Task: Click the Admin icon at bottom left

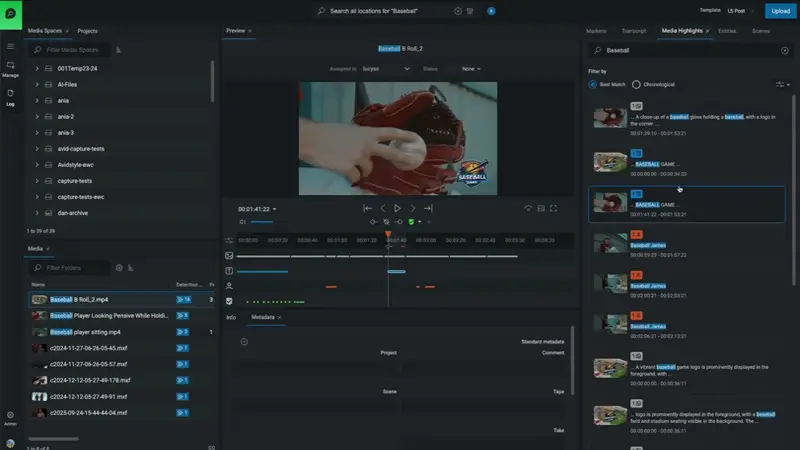Action: 10,416
